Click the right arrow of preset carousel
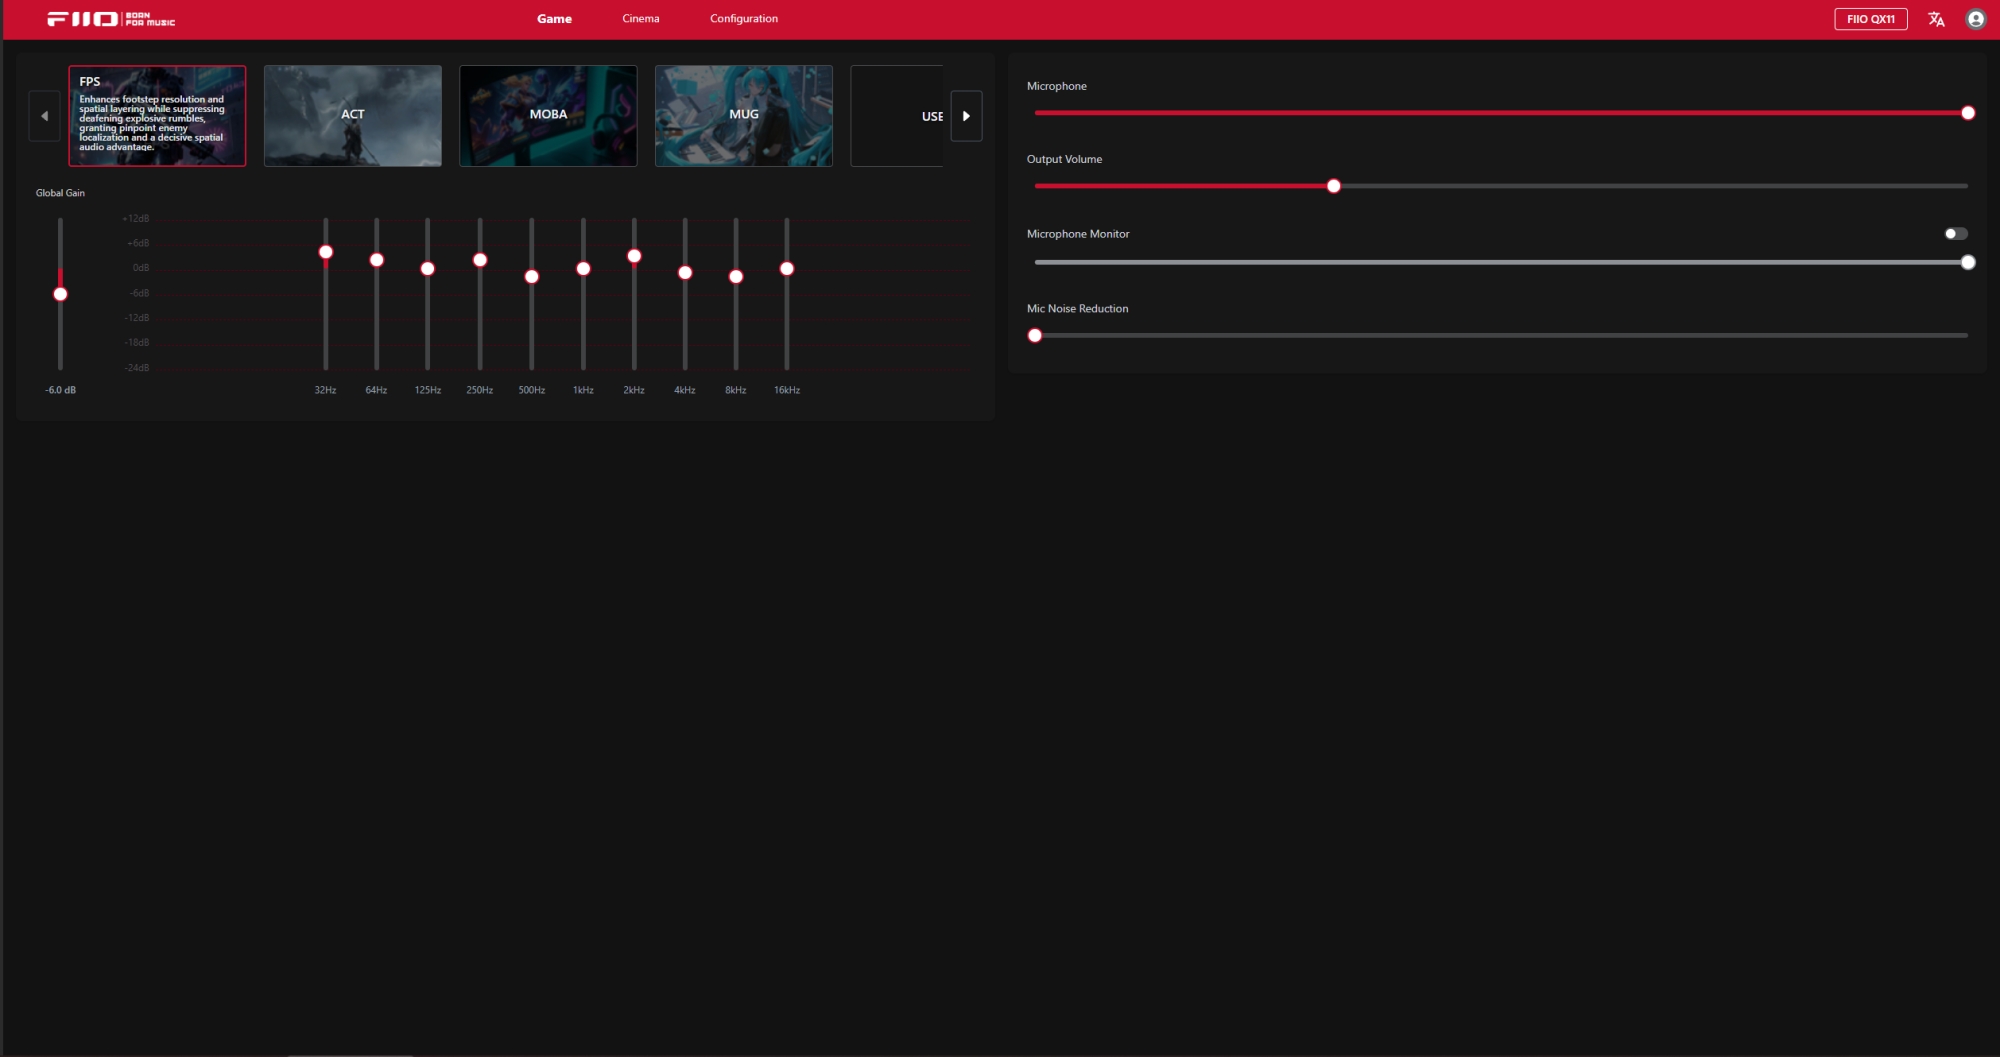2000x1057 pixels. click(966, 116)
